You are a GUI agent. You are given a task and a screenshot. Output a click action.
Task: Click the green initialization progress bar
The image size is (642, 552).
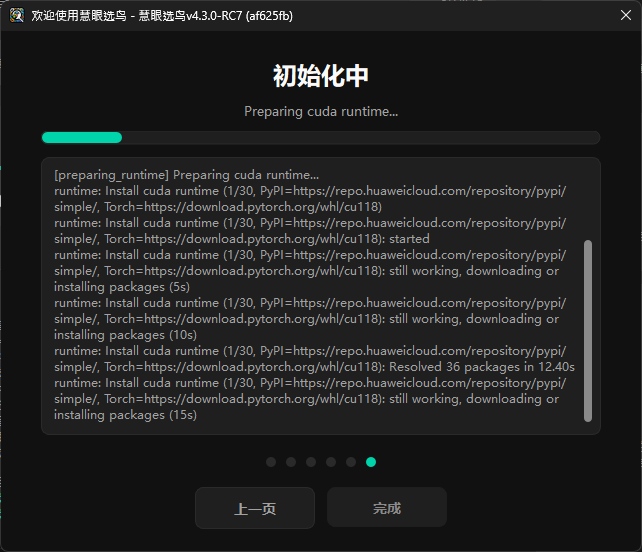coord(321,138)
